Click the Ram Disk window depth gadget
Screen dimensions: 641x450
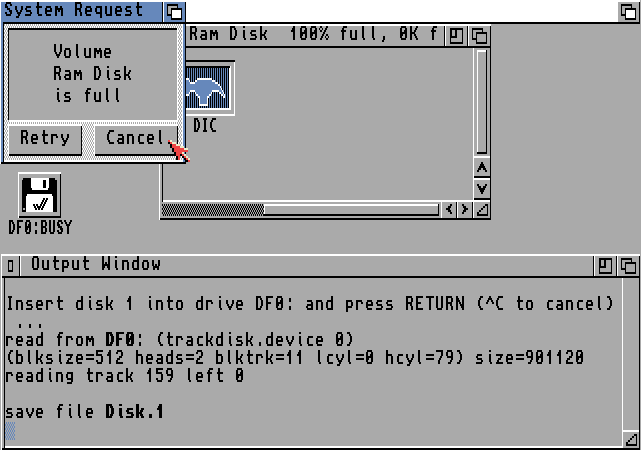(479, 36)
